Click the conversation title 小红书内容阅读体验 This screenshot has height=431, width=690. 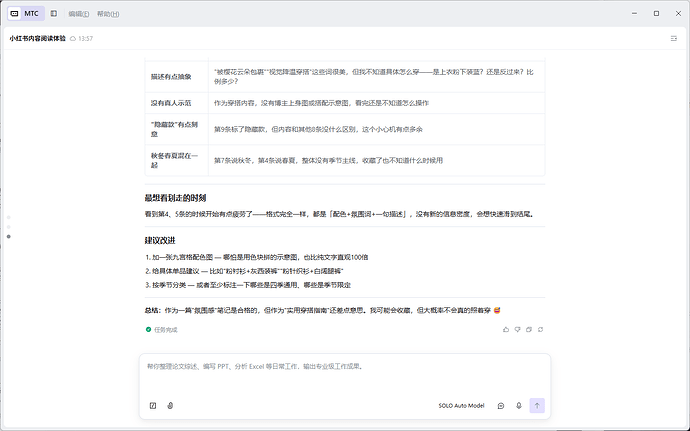point(37,39)
